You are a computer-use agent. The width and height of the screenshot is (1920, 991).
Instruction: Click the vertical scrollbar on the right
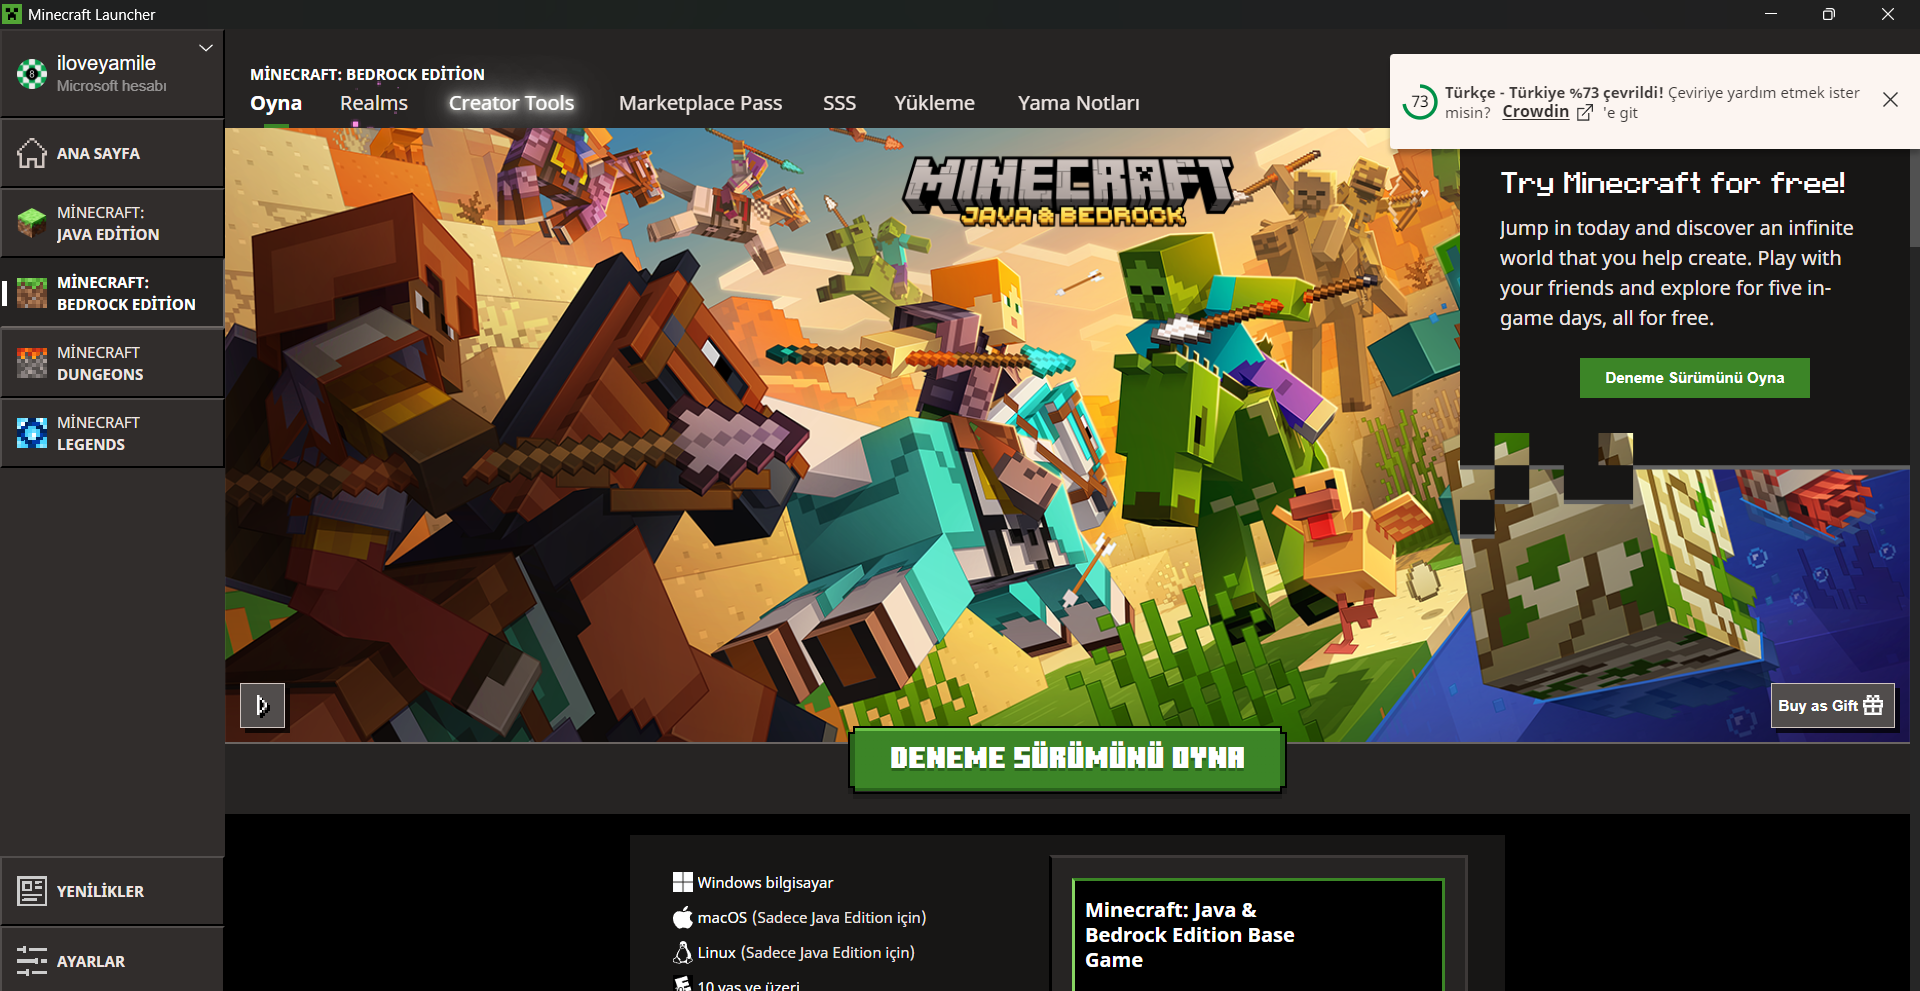(x=1914, y=200)
